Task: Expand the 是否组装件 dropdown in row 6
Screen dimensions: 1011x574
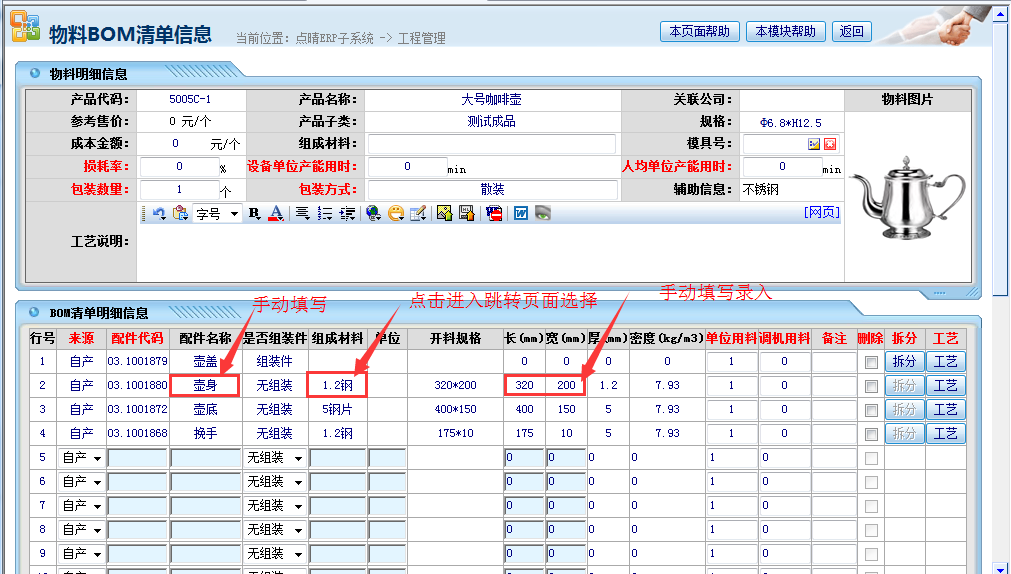Action: 274,482
